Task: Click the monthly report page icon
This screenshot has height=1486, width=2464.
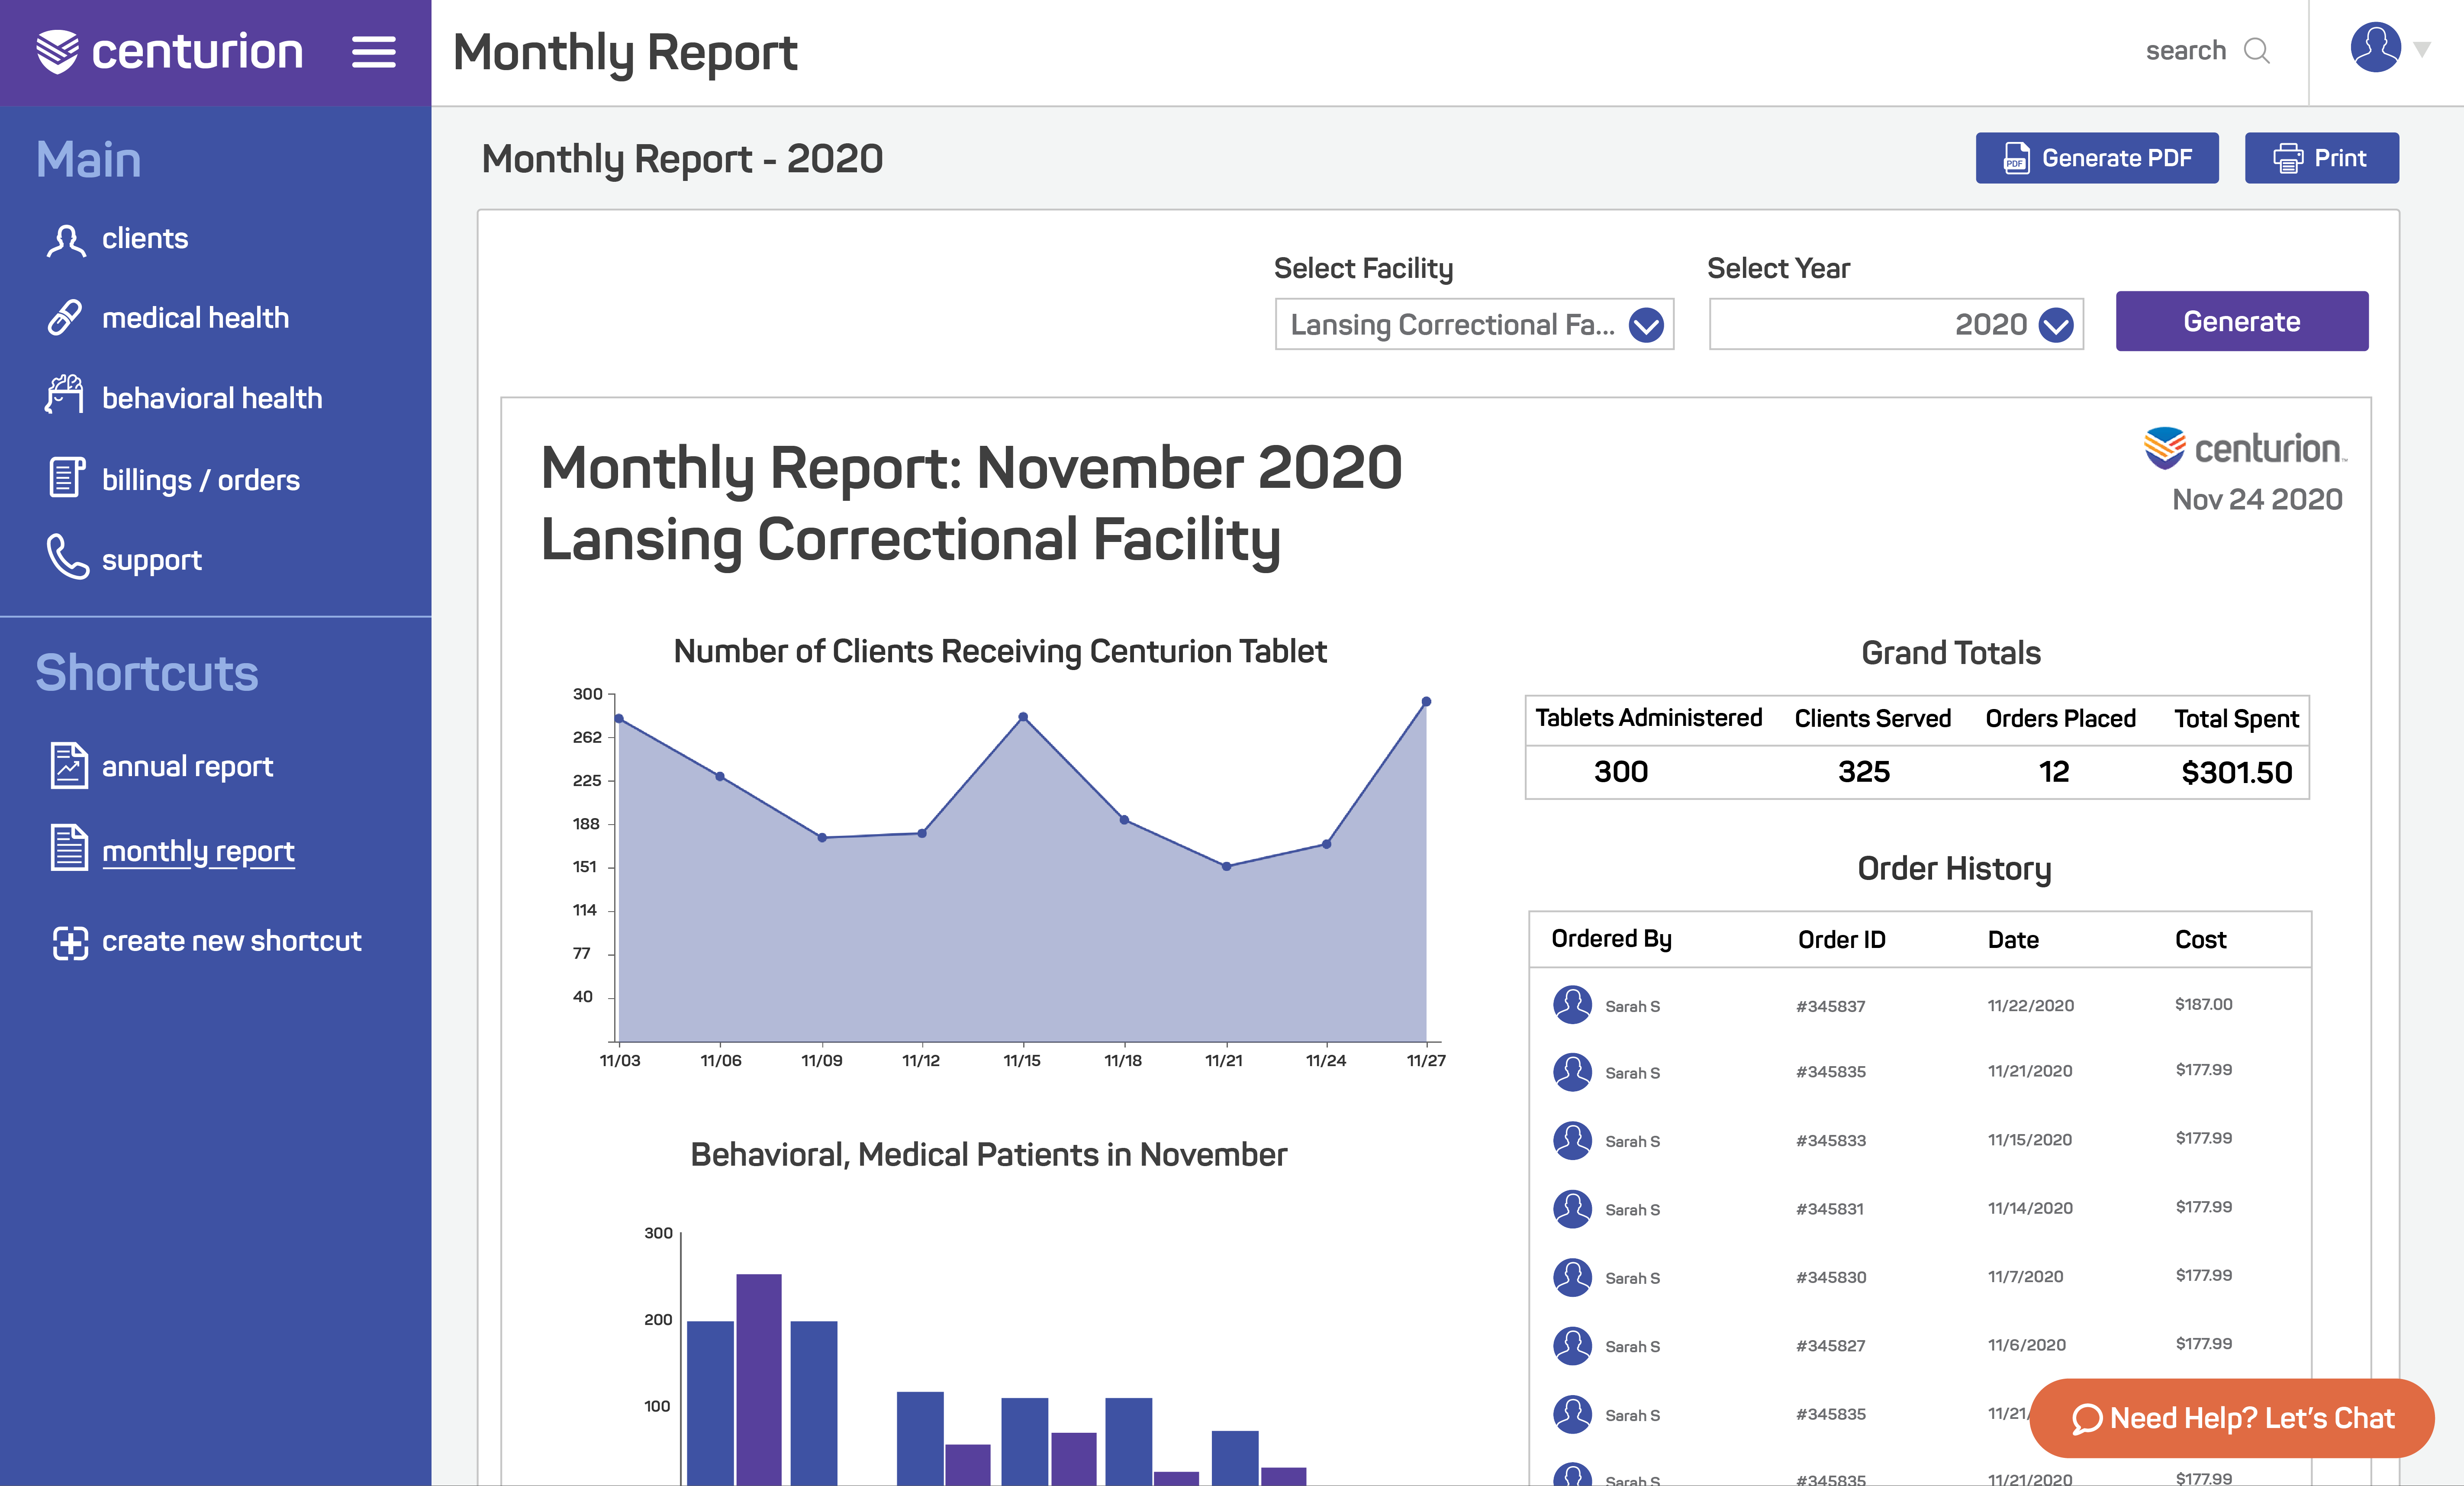Action: [69, 848]
